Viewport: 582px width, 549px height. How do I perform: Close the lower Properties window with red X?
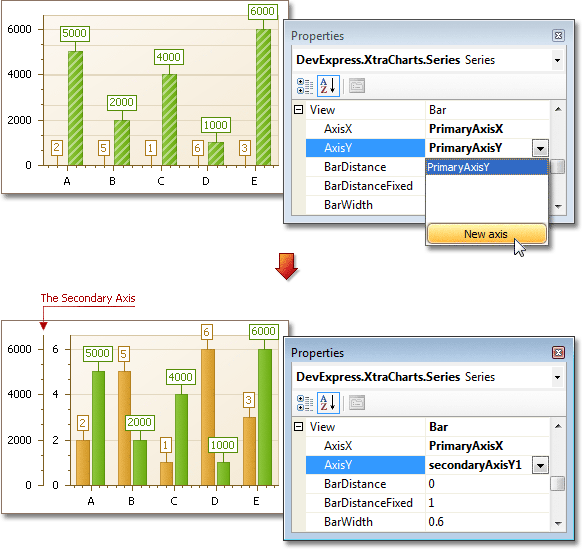pyautogui.click(x=558, y=352)
